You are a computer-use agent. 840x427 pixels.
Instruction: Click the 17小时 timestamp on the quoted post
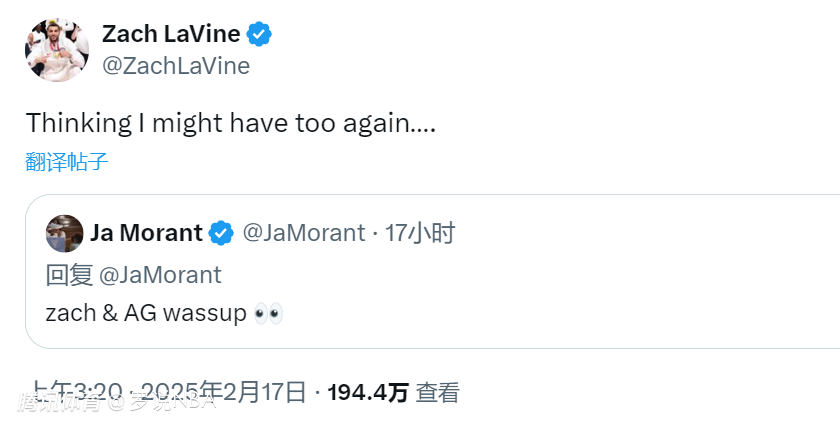point(420,233)
